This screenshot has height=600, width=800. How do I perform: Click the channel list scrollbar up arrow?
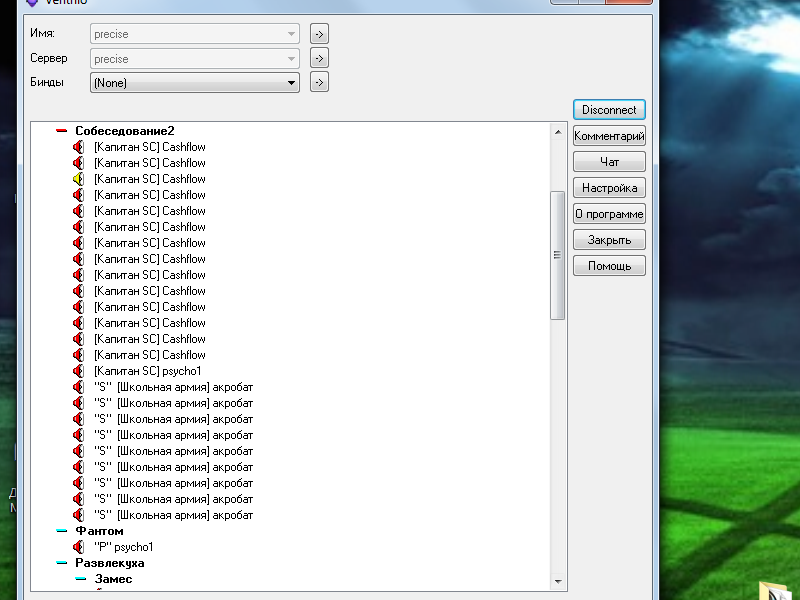pos(558,132)
